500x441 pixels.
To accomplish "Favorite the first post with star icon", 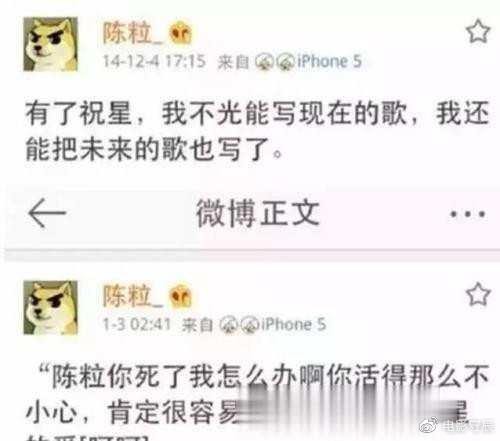I will [478, 31].
